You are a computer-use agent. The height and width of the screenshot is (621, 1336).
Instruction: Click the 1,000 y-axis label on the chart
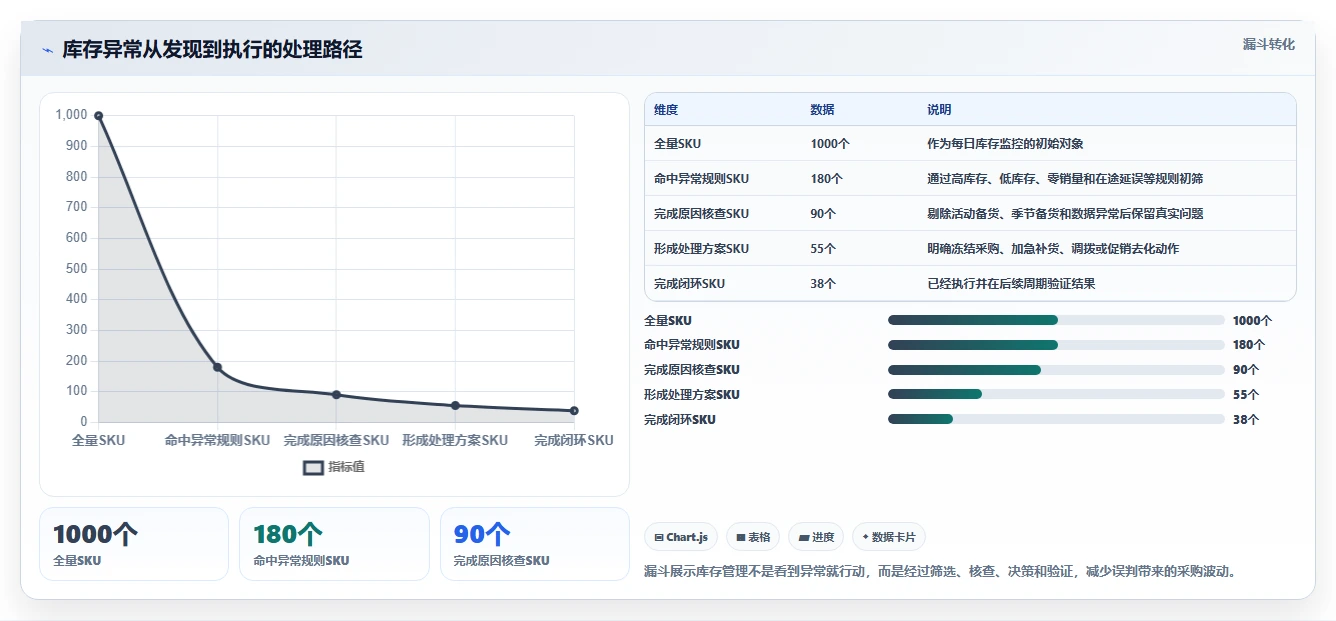[x=71, y=115]
